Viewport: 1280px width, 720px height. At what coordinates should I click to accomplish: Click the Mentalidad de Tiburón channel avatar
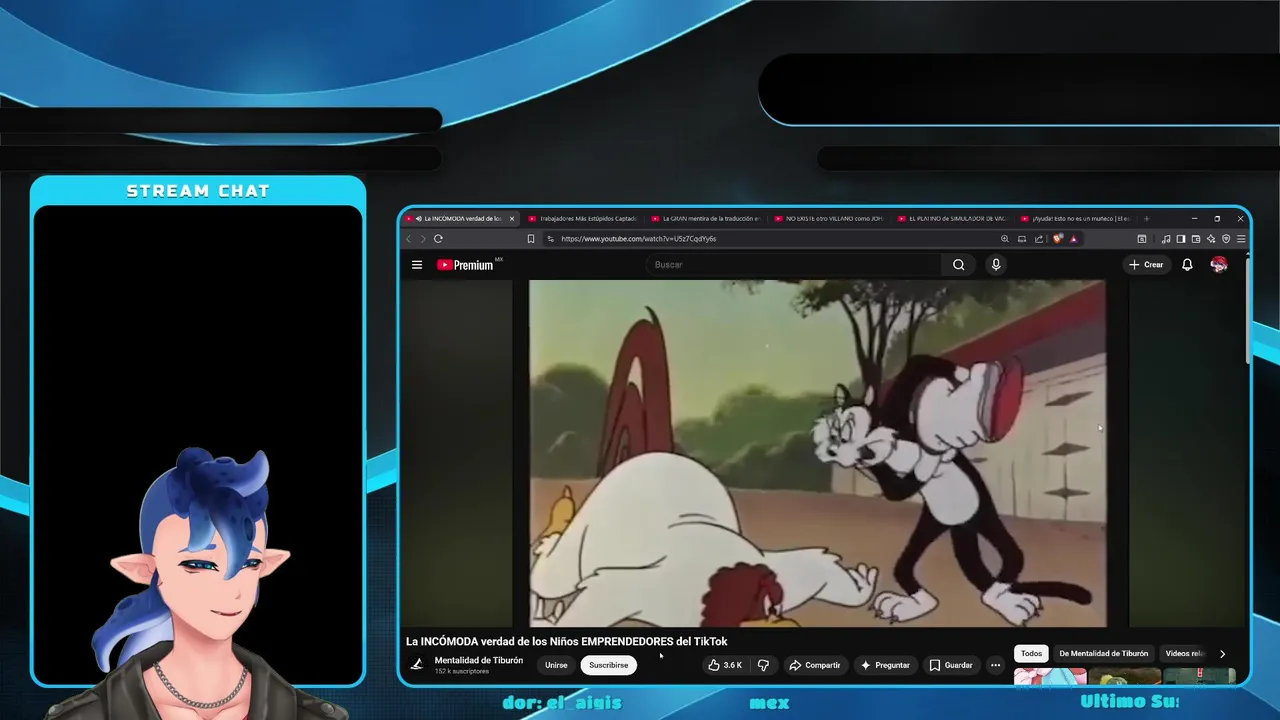coord(417,664)
